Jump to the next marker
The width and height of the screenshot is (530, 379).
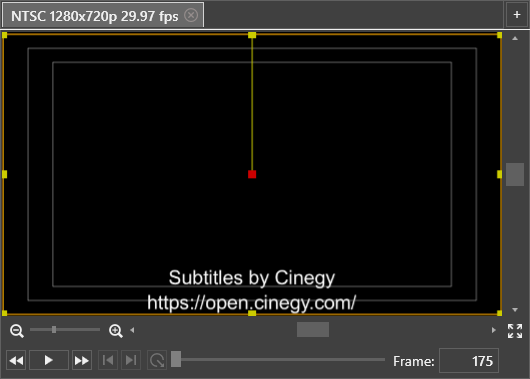pyautogui.click(x=131, y=360)
